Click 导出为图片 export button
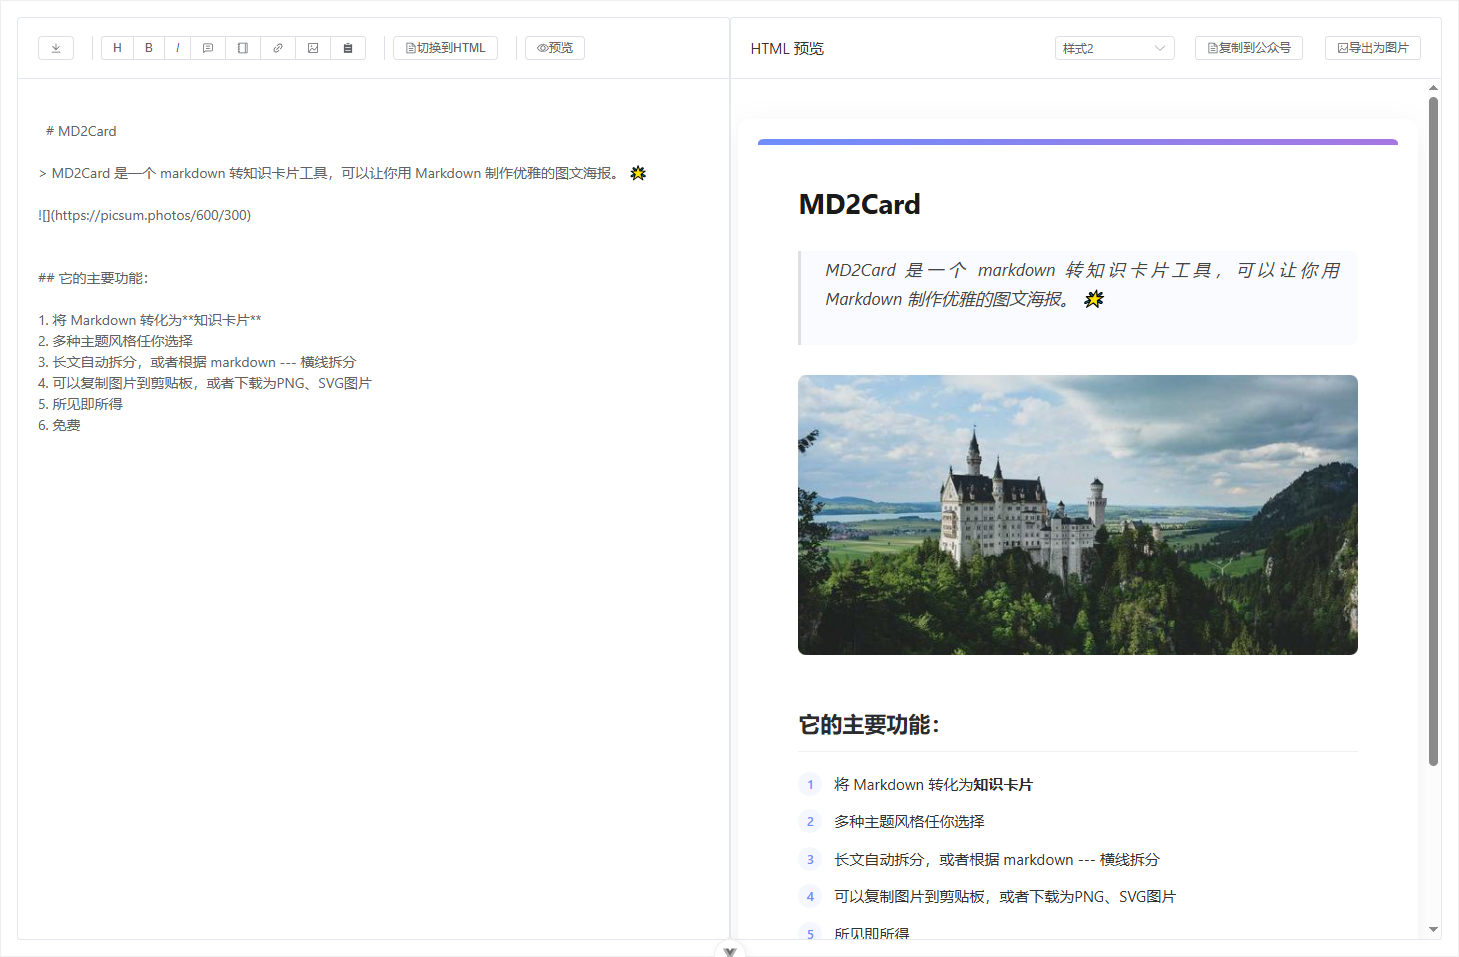1459x957 pixels. click(1373, 48)
